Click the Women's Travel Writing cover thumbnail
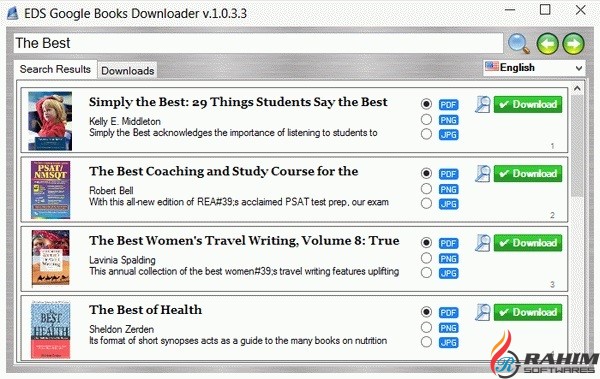 [51, 258]
